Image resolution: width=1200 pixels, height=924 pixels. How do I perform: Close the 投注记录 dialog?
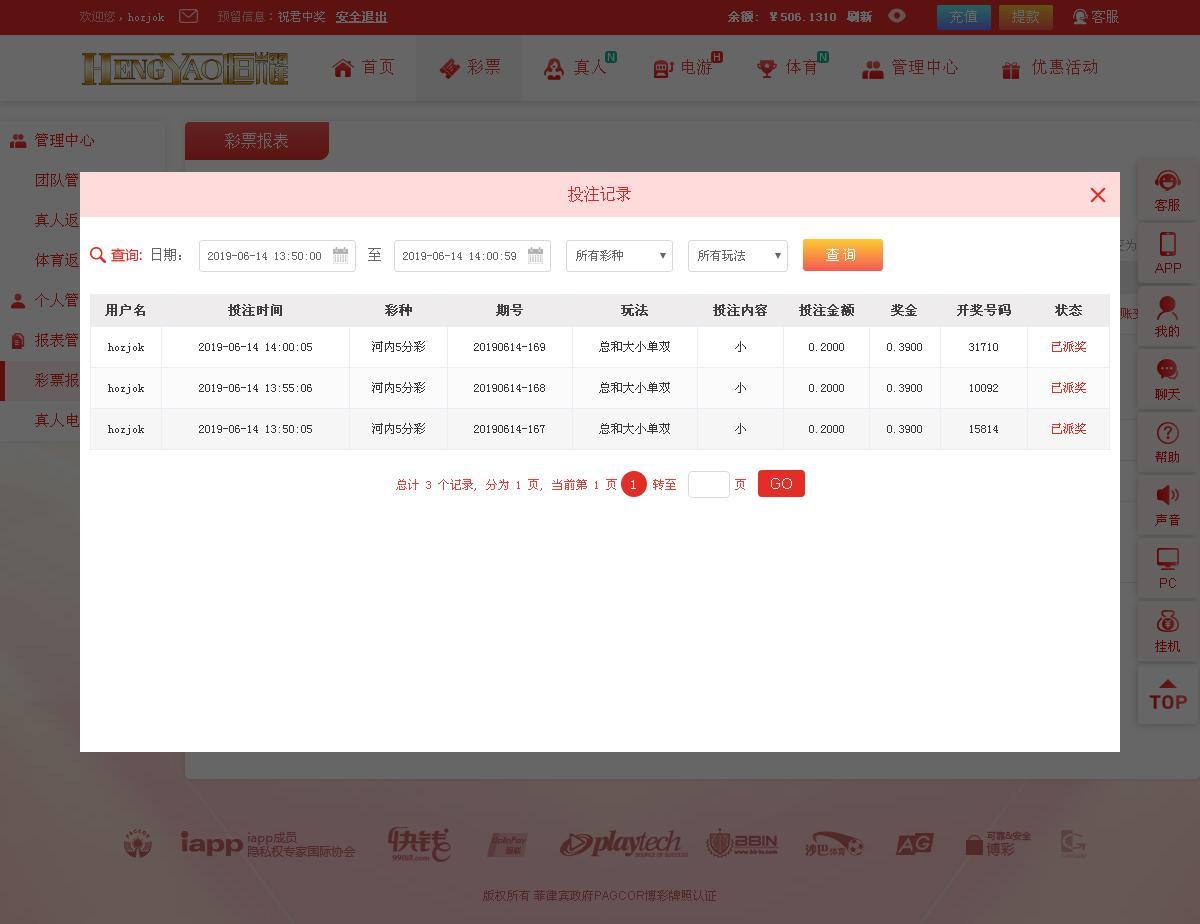click(x=1097, y=195)
